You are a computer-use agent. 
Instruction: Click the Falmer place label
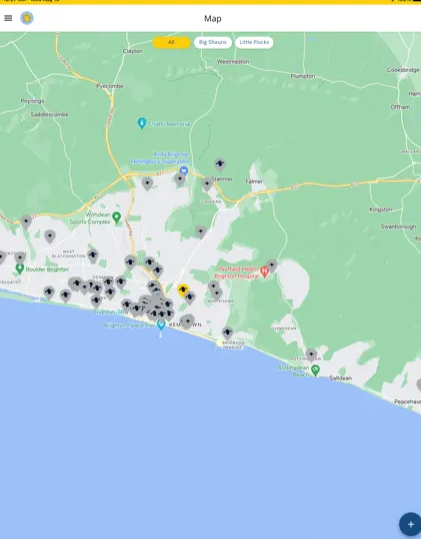click(x=254, y=181)
